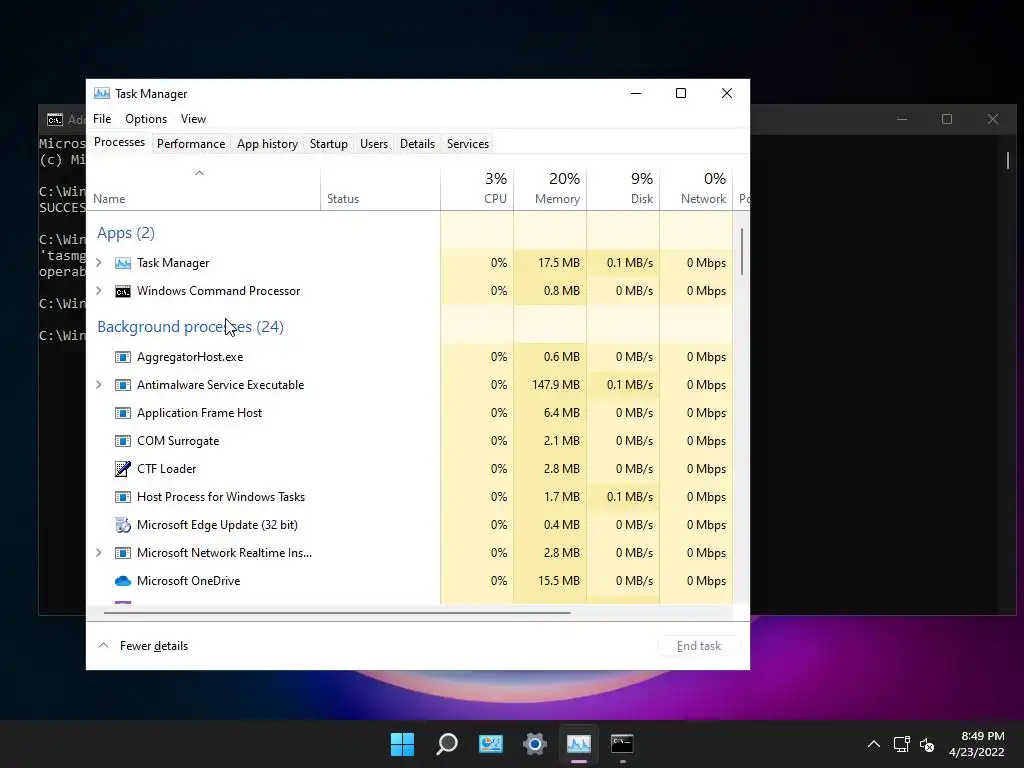Click Host Process for Windows Tasks icon
The height and width of the screenshot is (768, 1024).
click(123, 497)
